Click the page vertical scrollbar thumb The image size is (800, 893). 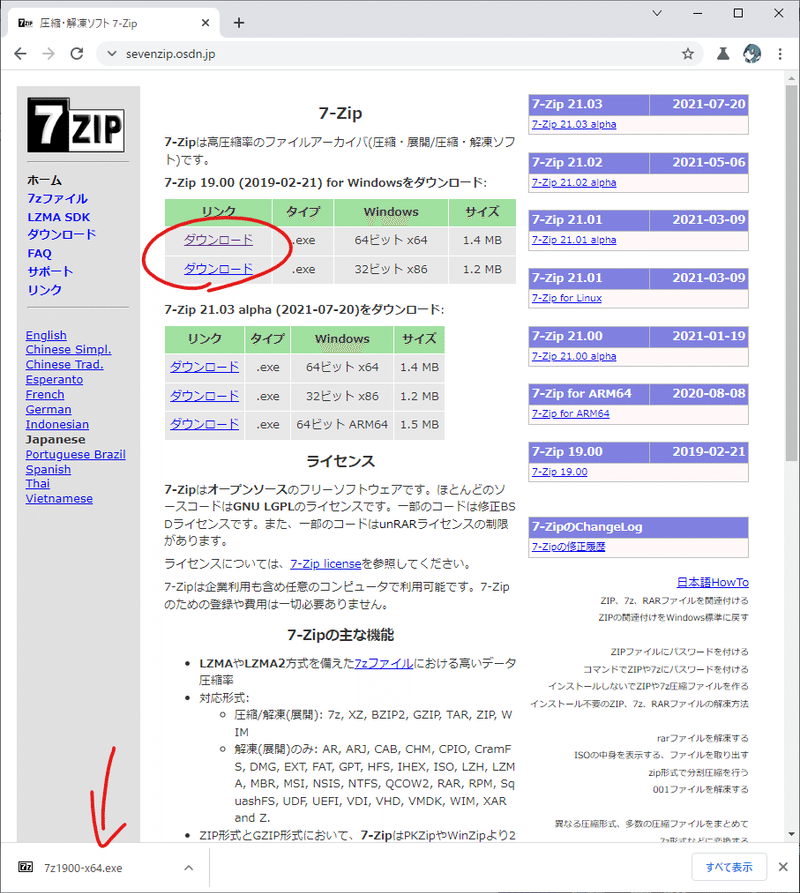tap(791, 273)
